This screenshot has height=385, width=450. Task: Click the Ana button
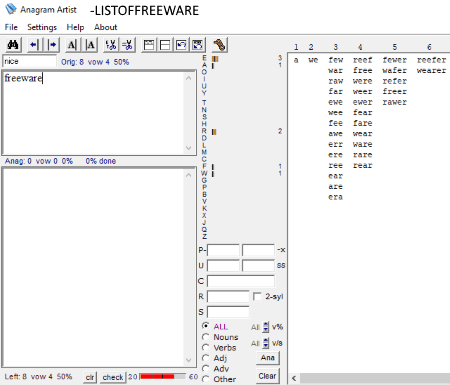click(x=268, y=358)
